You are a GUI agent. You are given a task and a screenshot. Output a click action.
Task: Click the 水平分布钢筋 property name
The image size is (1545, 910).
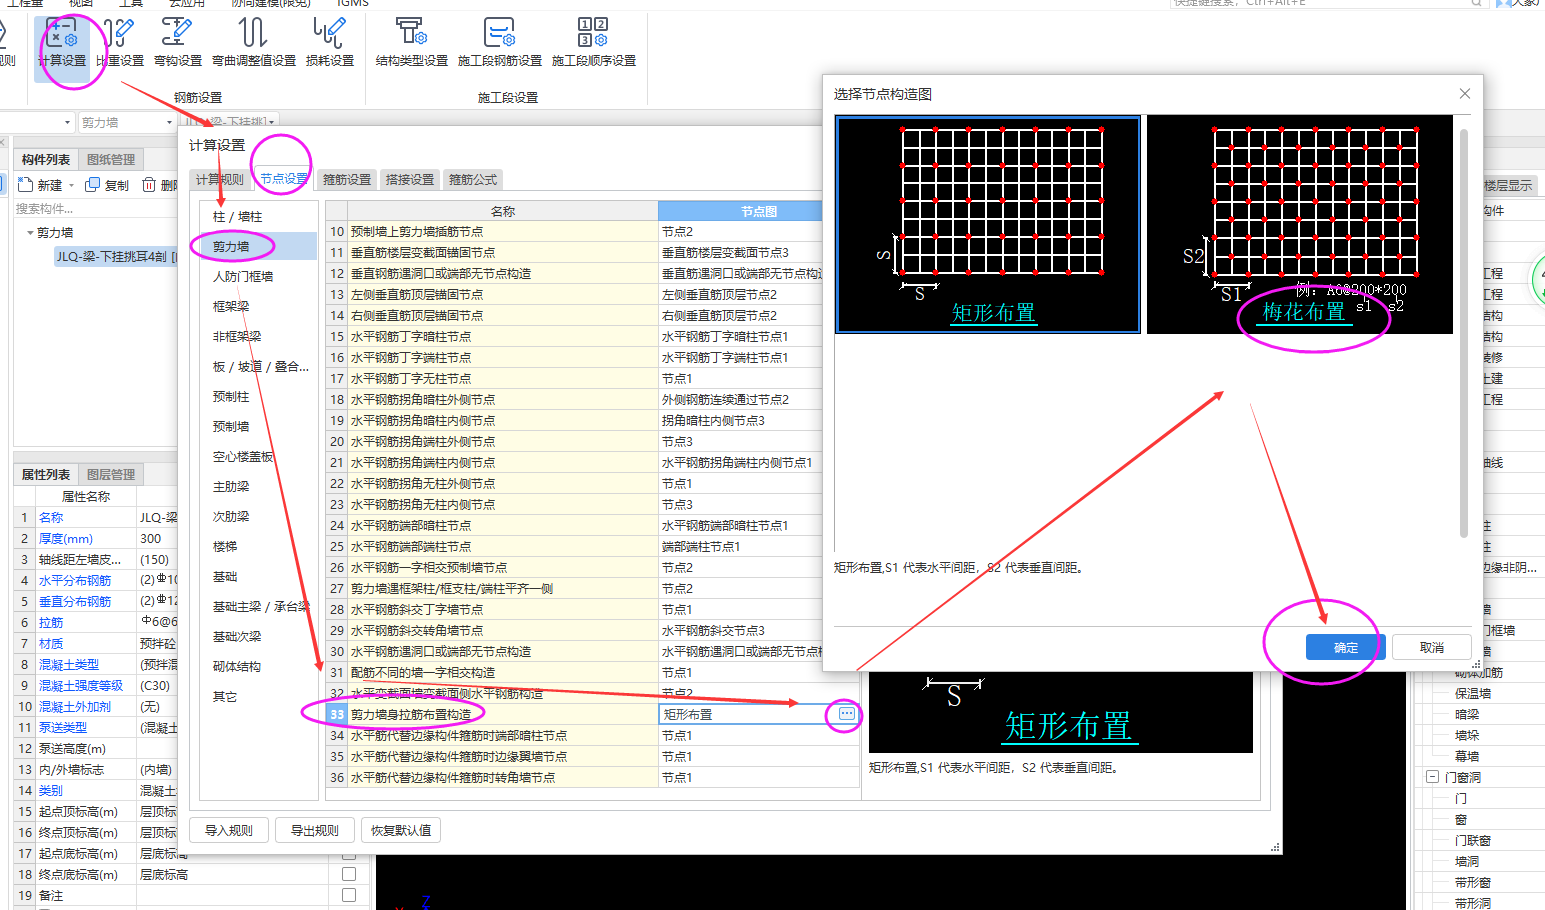pyautogui.click(x=75, y=580)
